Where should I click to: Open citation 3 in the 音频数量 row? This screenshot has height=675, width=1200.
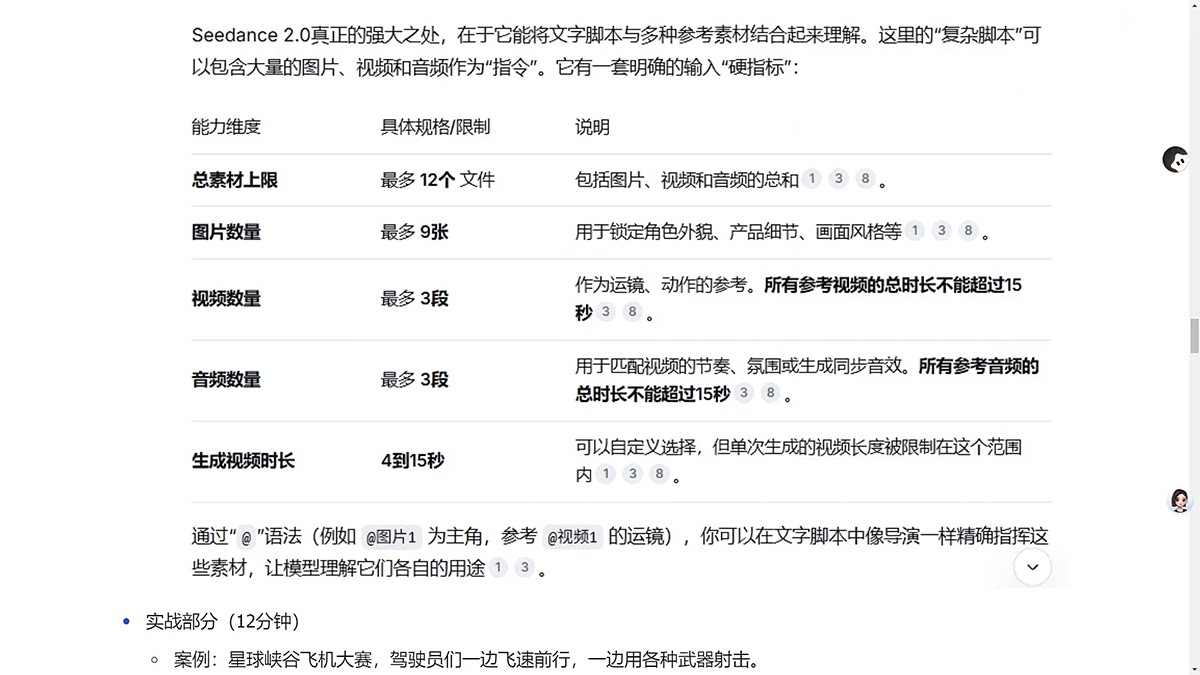[x=744, y=394]
